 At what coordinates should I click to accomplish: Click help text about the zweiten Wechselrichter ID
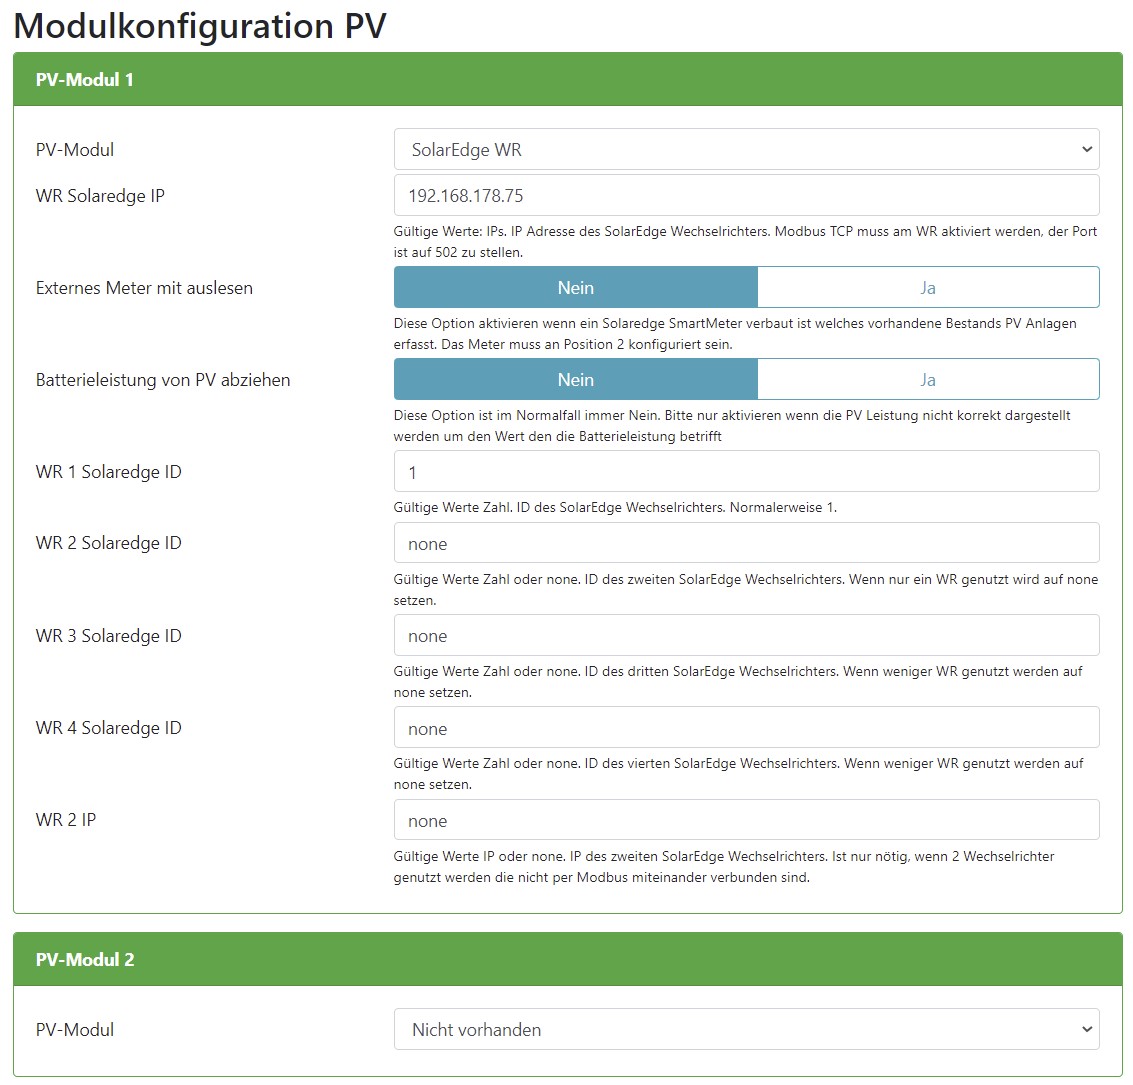tap(746, 589)
